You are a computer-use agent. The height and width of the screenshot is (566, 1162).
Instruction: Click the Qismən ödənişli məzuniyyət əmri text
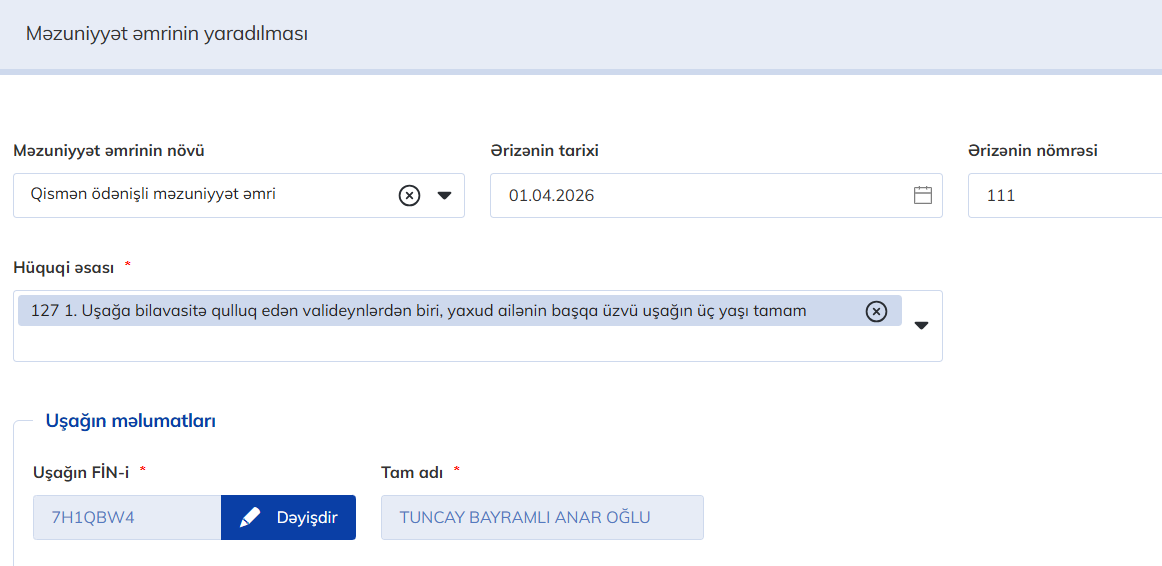153,195
